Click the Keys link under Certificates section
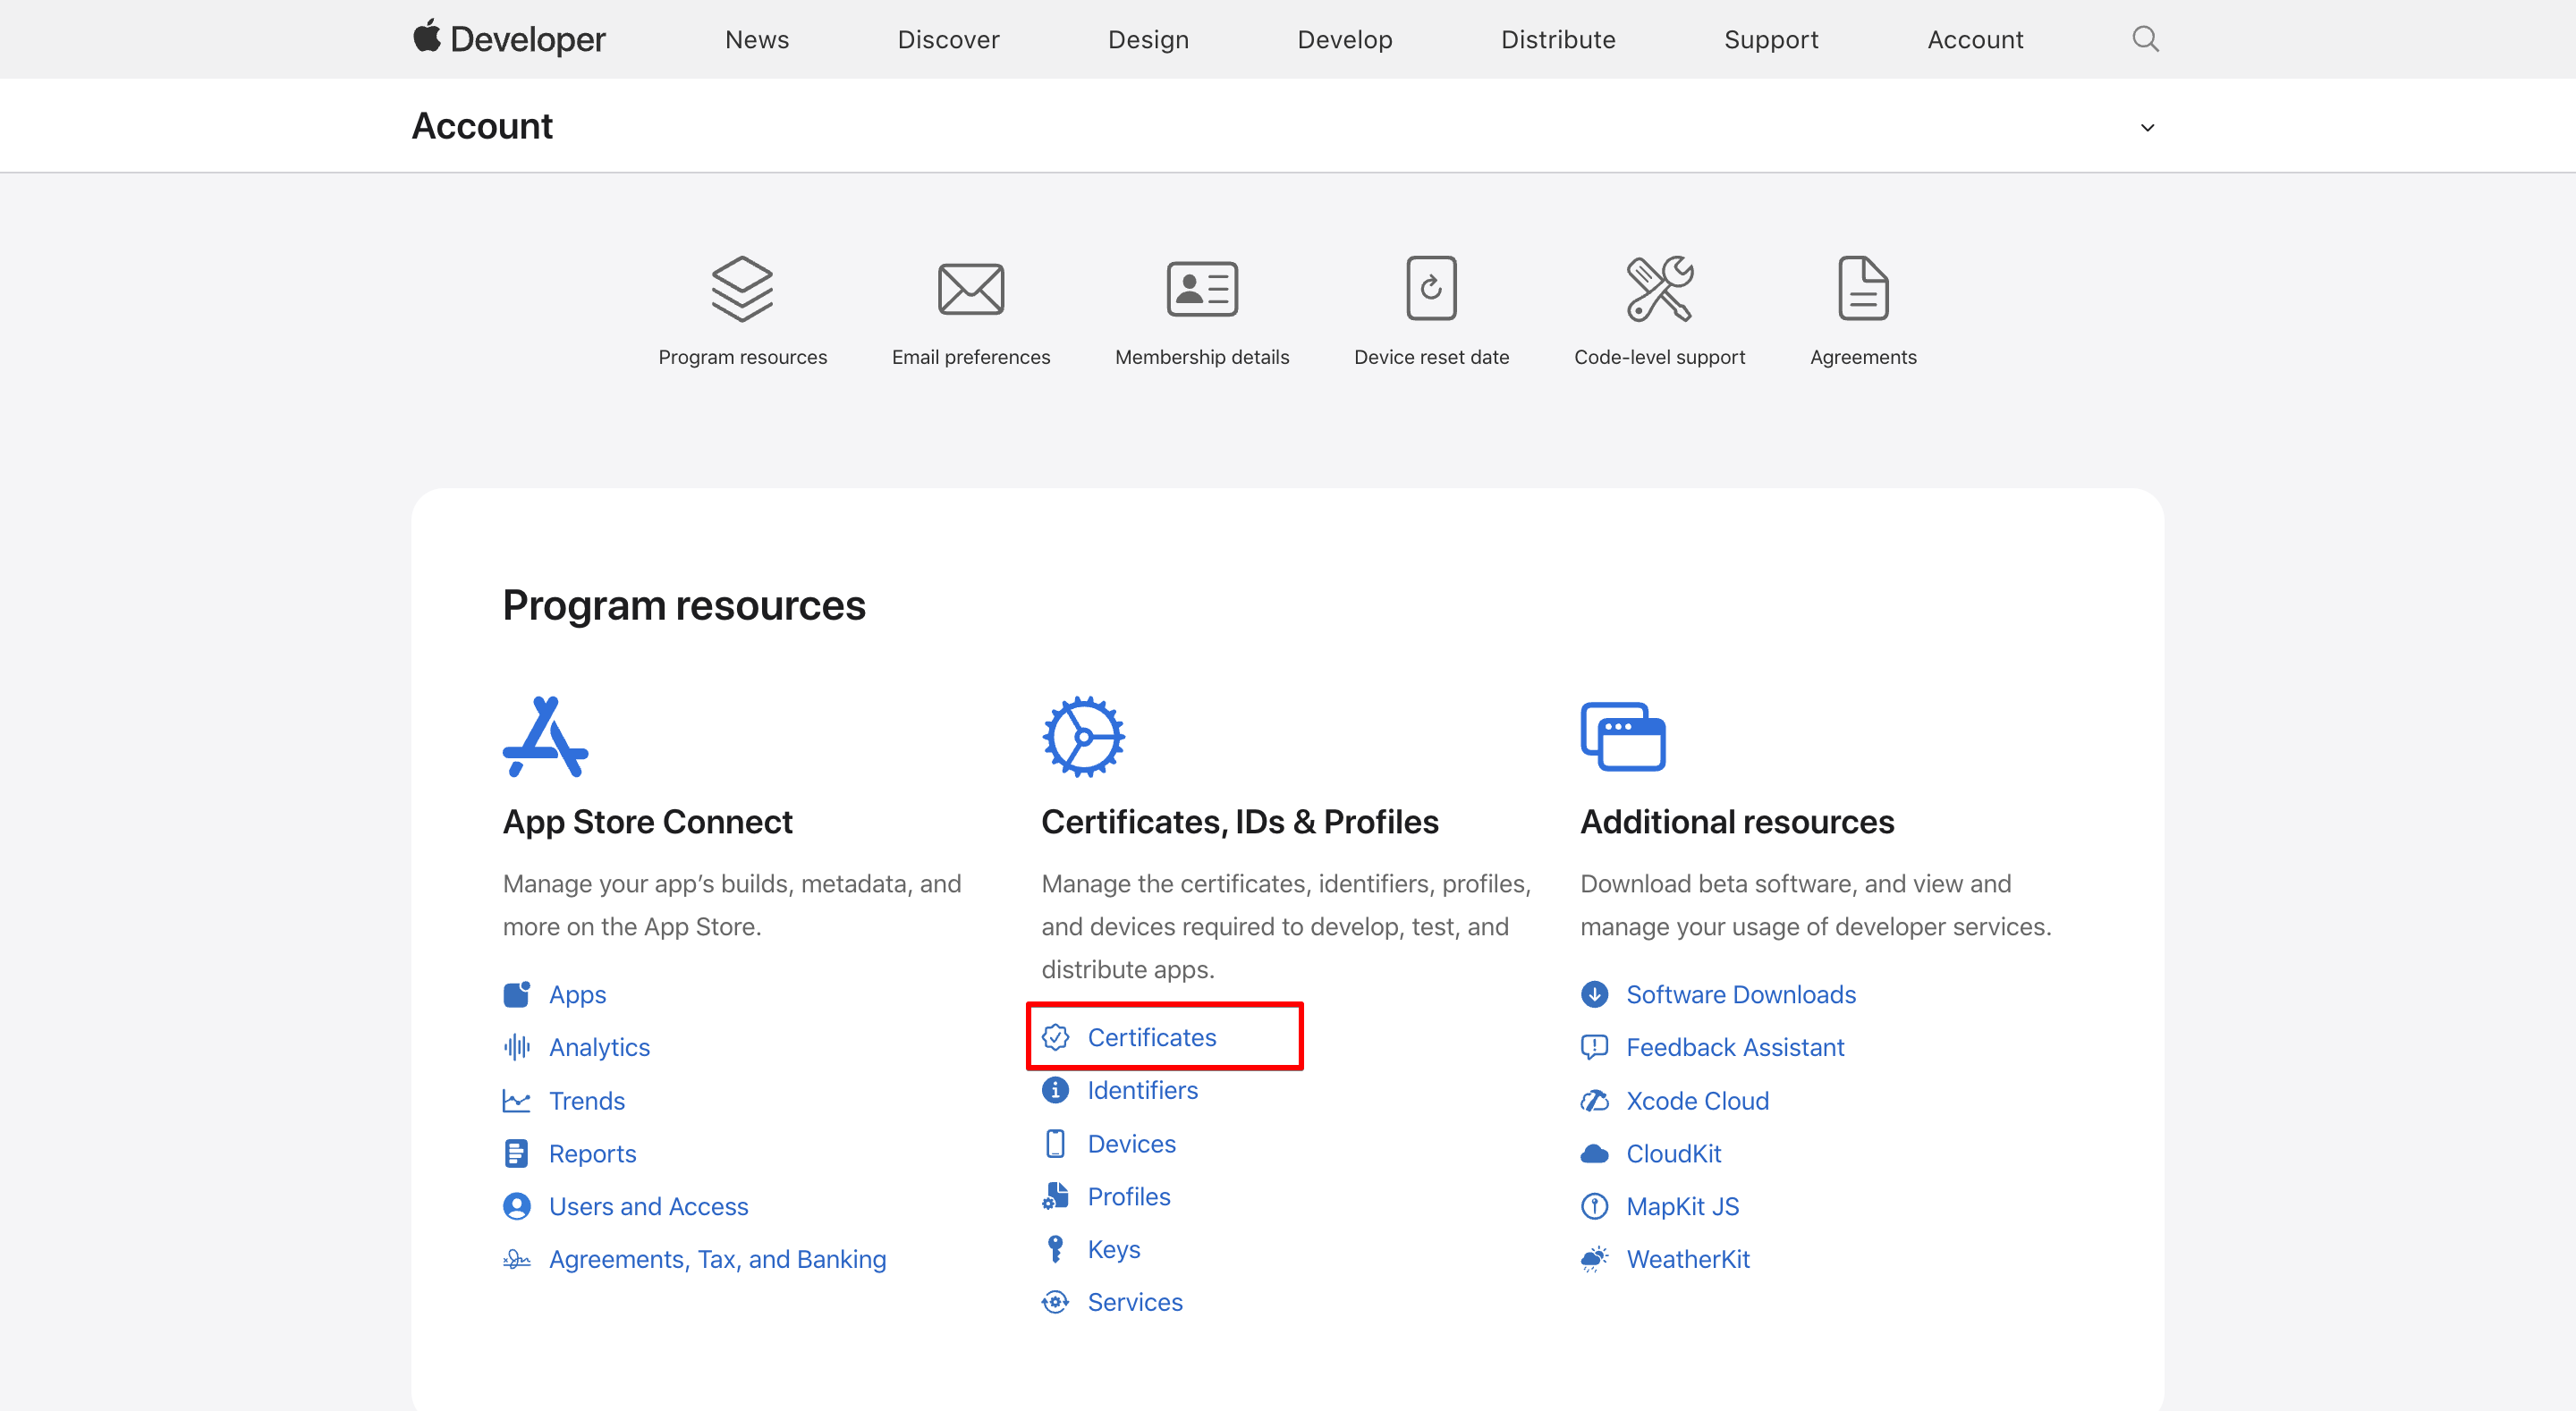Image resolution: width=2576 pixels, height=1411 pixels. [1113, 1248]
